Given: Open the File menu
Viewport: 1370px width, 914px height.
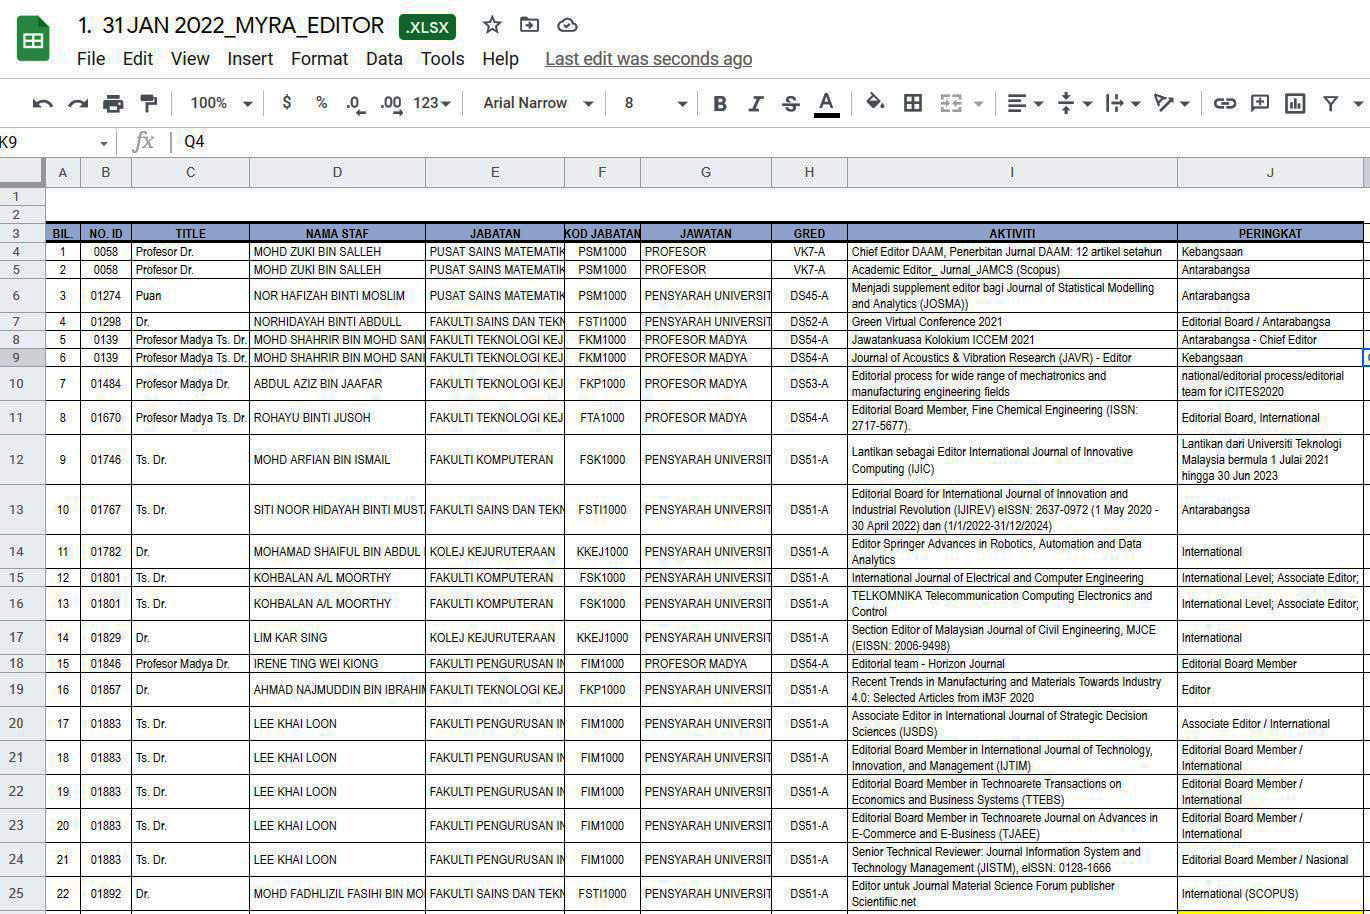Looking at the screenshot, I should pyautogui.click(x=91, y=59).
